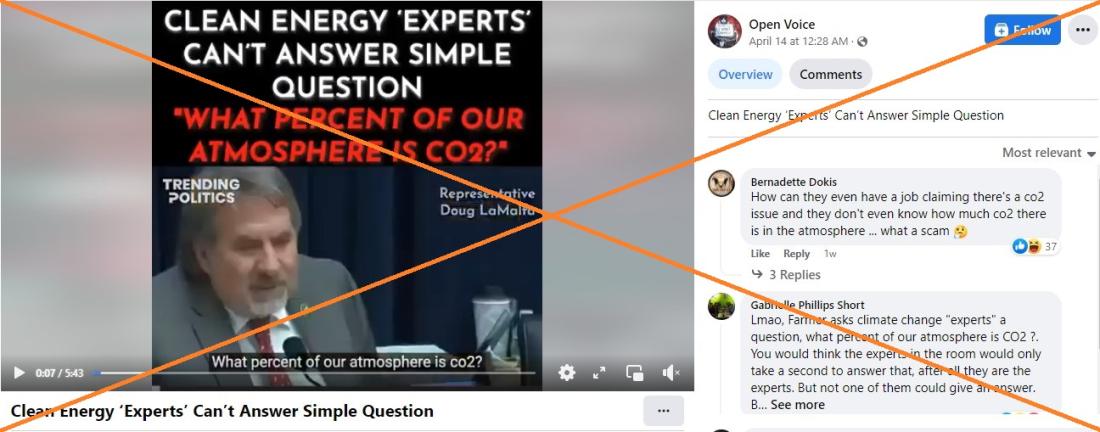
Task: Expand video to fullscreen
Action: 599,373
